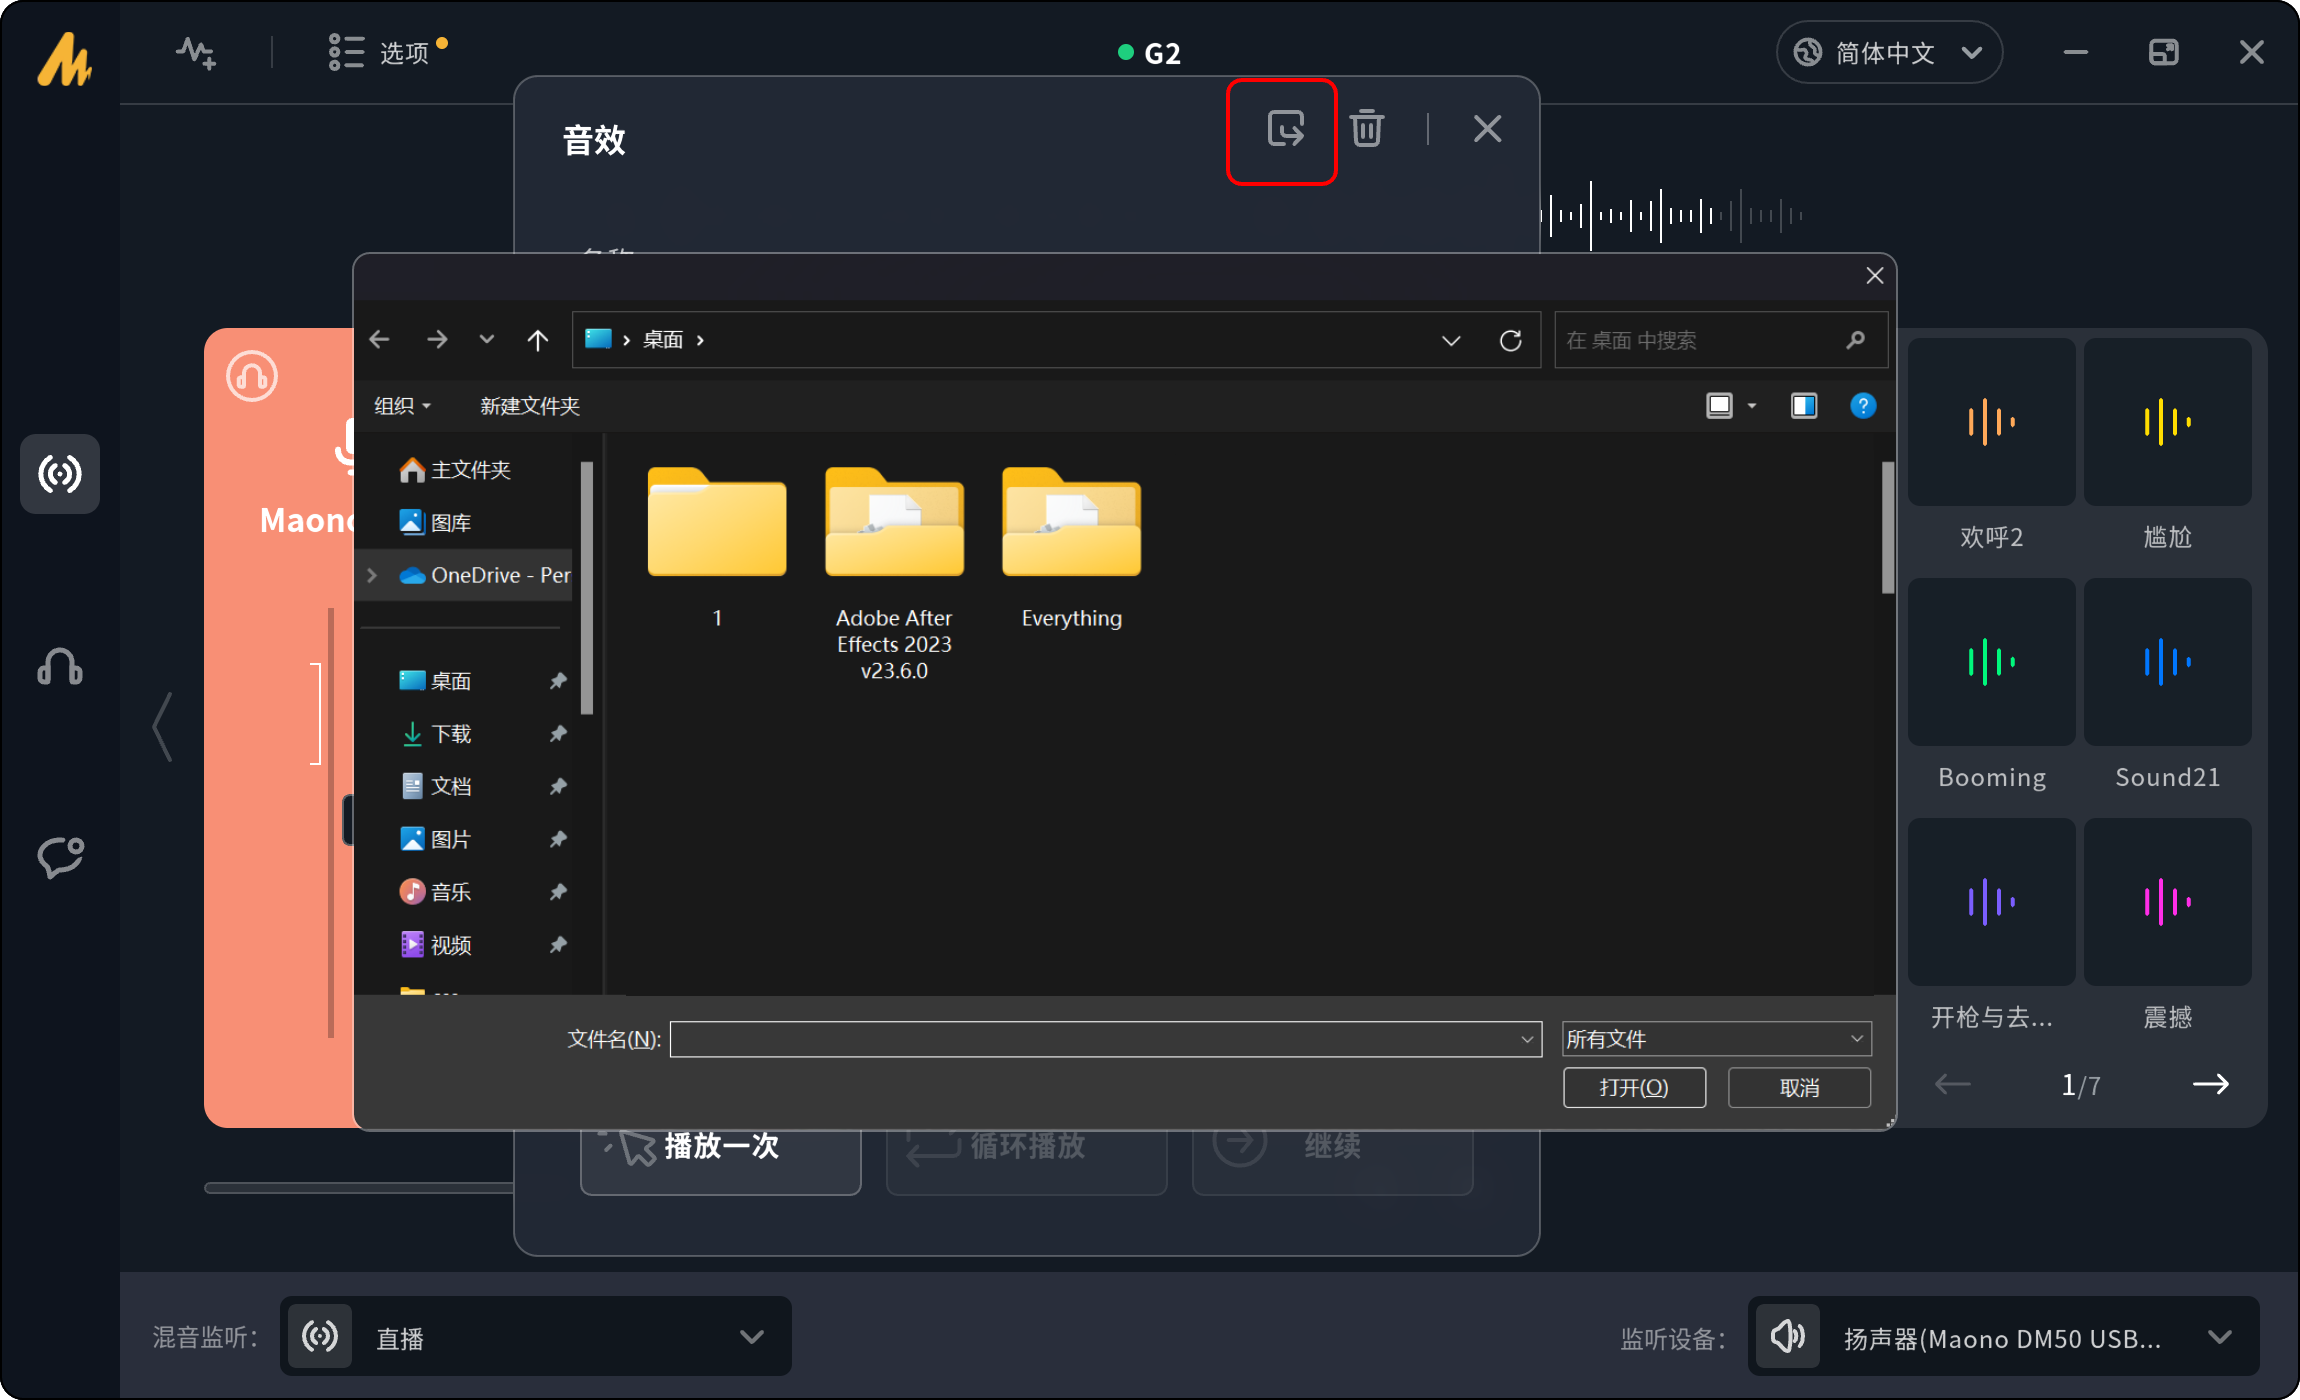This screenshot has height=1400, width=2300.
Task: Trigger the Booming sound pad
Action: tap(1991, 662)
